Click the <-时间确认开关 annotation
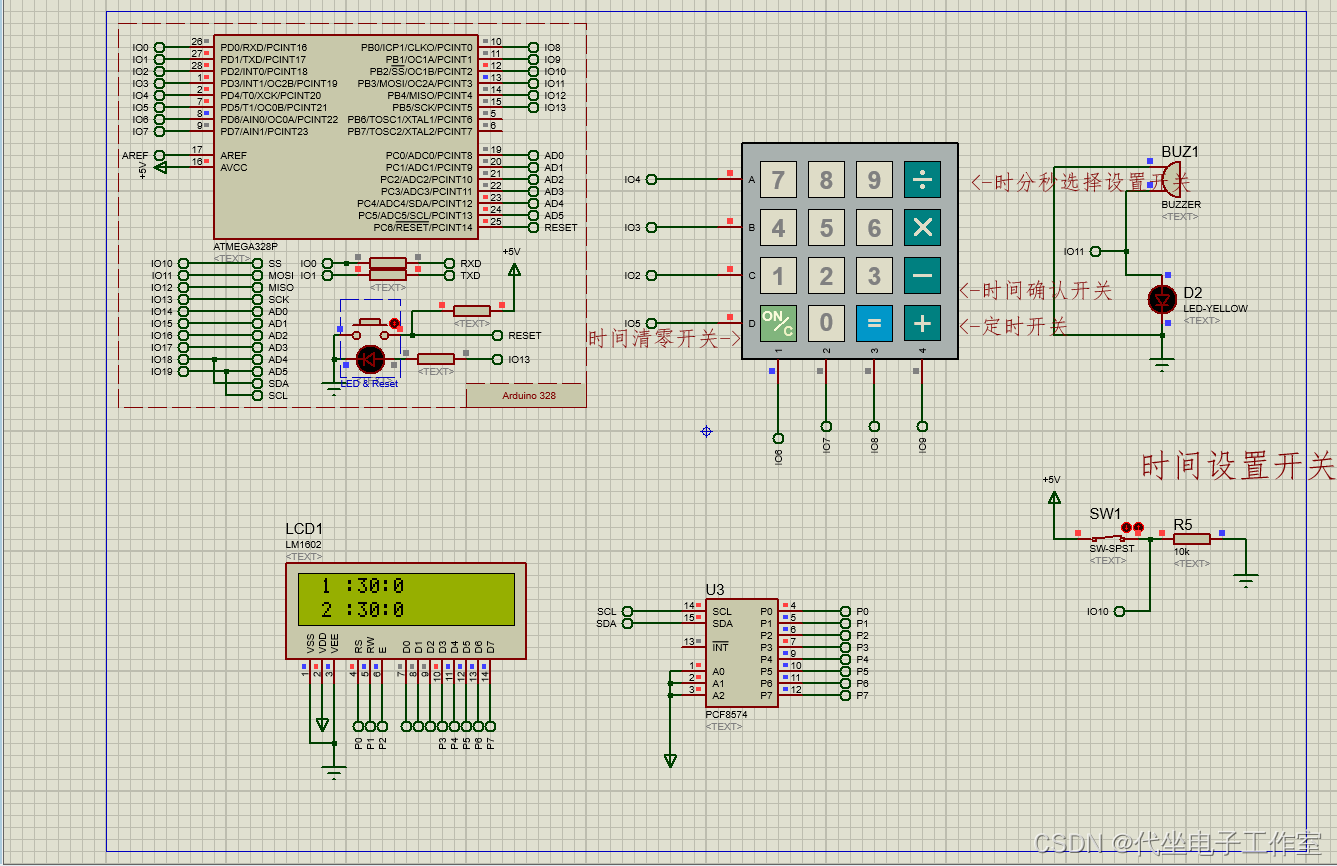The width and height of the screenshot is (1337, 866). click(x=1036, y=290)
